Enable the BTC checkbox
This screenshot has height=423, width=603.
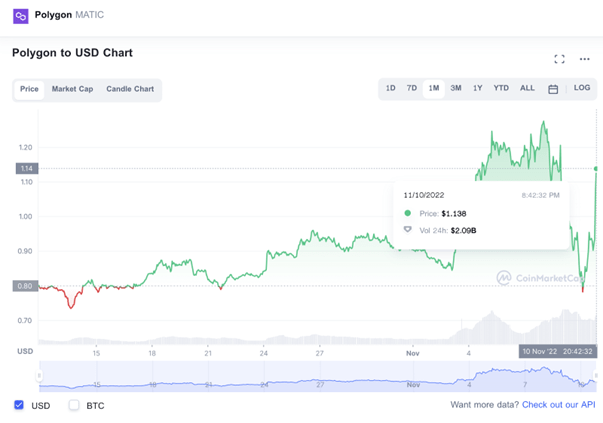74,405
